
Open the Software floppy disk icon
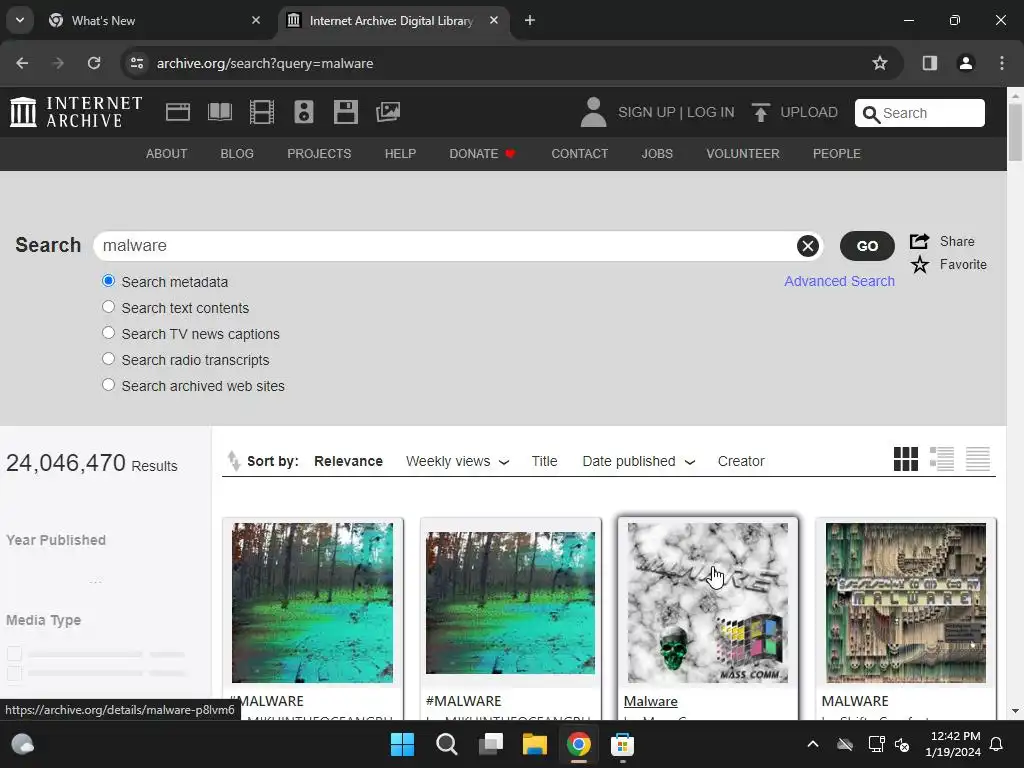coord(345,112)
